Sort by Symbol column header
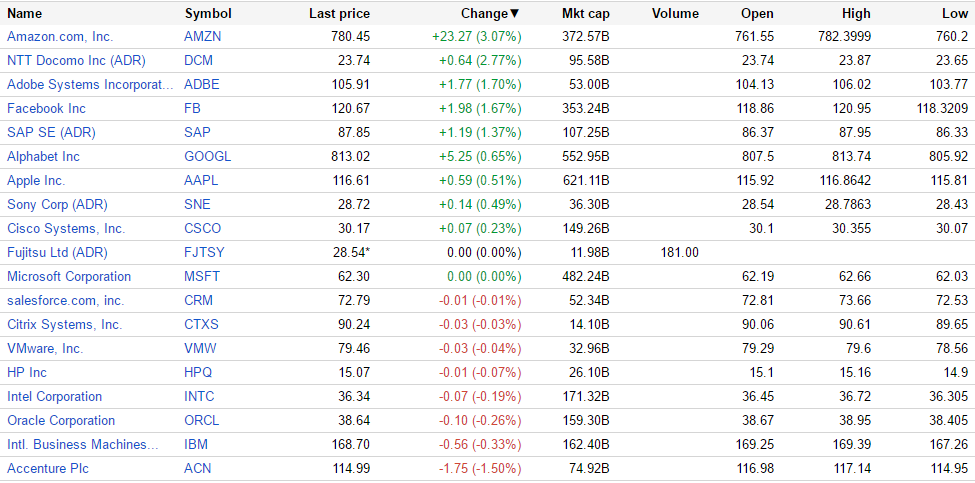Viewport: 975px width, 483px height. pyautogui.click(x=208, y=14)
